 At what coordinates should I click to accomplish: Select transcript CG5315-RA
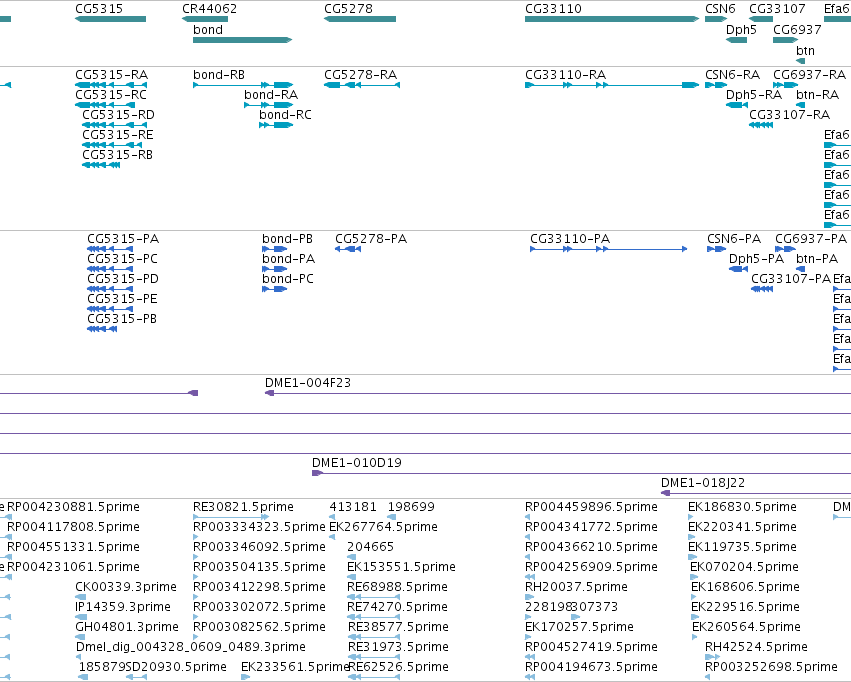pos(111,85)
